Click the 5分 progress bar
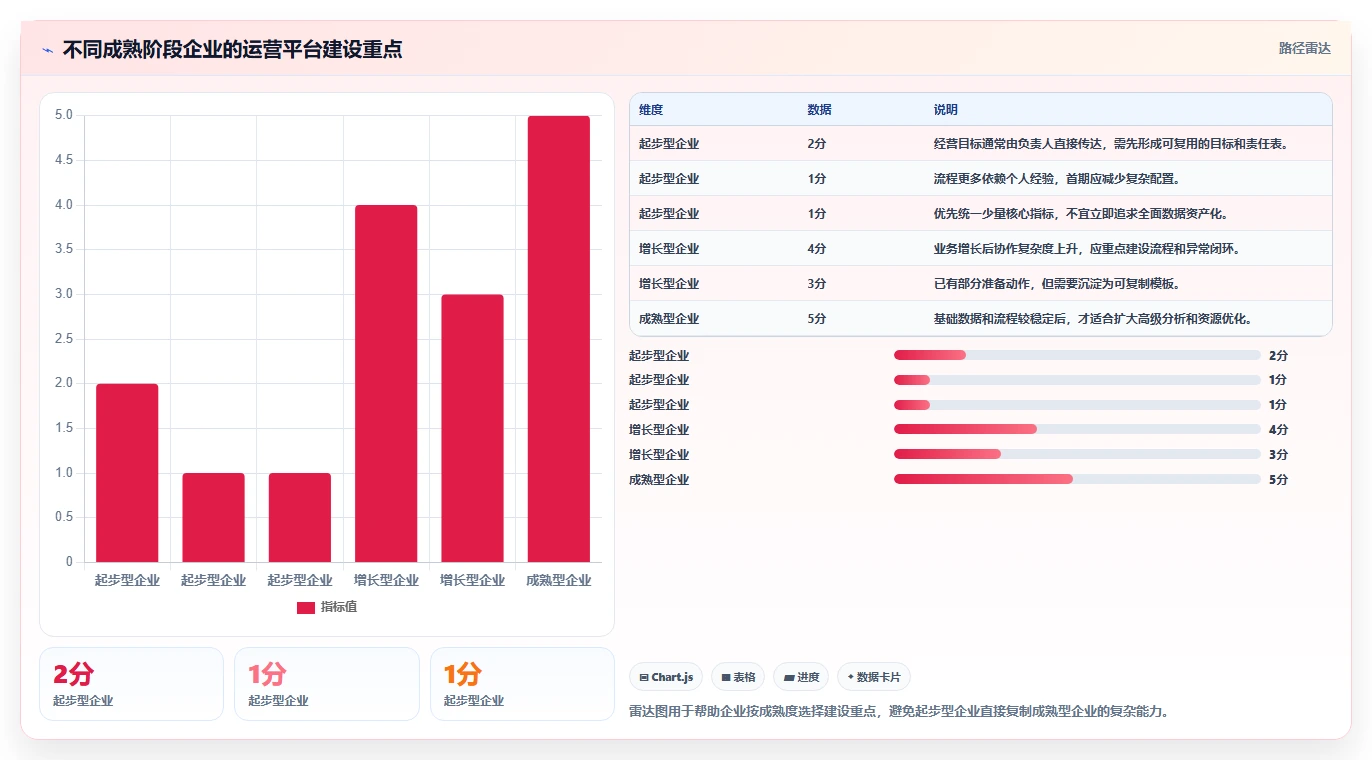1372x760 pixels. [x=1077, y=480]
